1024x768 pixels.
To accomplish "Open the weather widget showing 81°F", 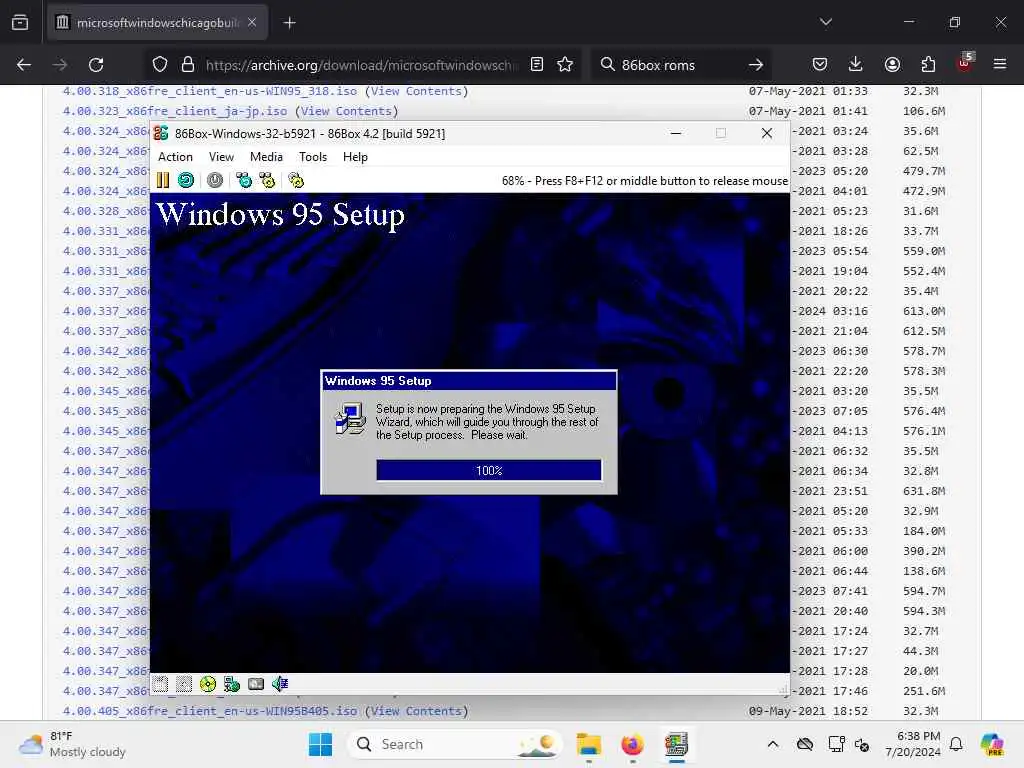I will 72,744.
